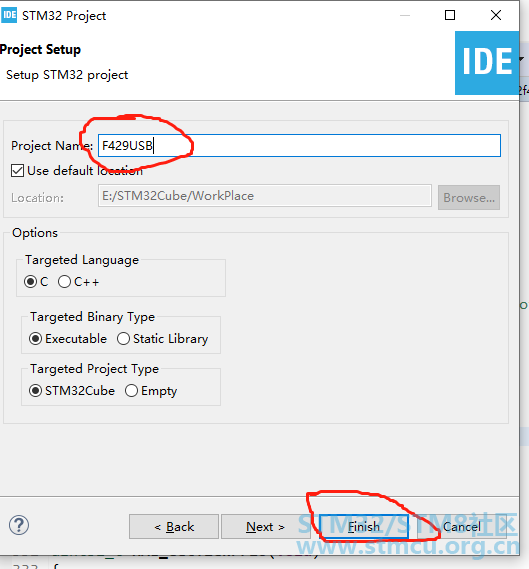The height and width of the screenshot is (569, 529).
Task: Click the disabled Browse... button
Action: (469, 198)
